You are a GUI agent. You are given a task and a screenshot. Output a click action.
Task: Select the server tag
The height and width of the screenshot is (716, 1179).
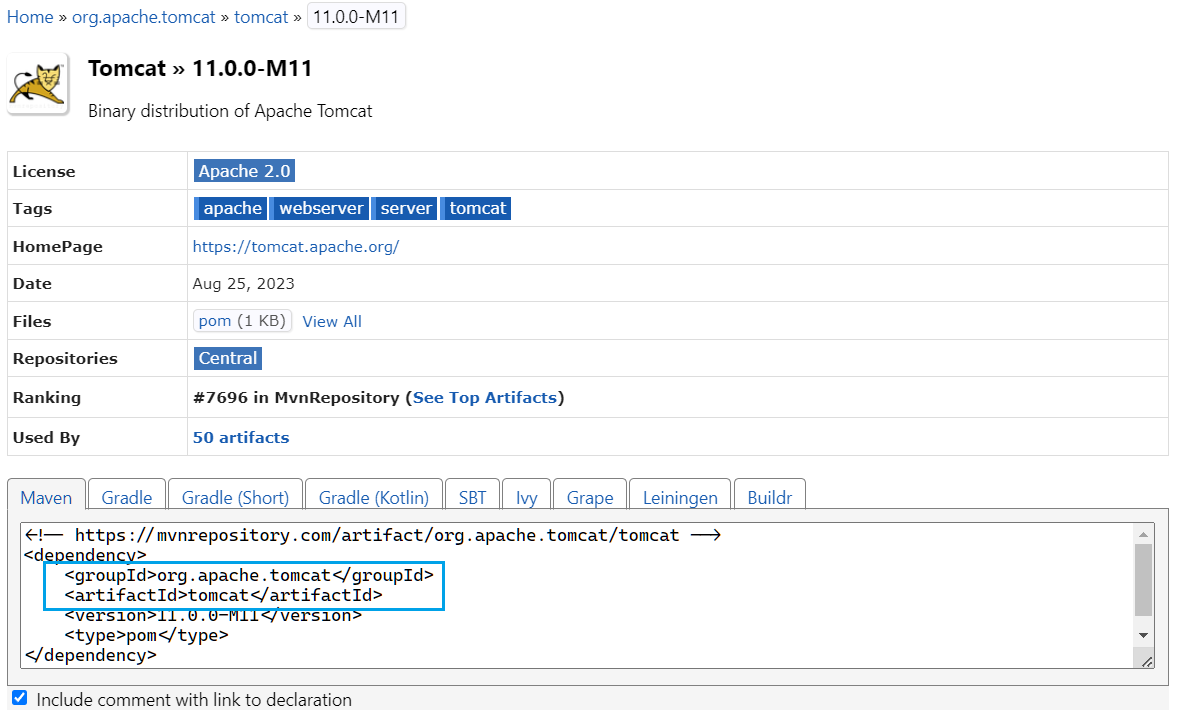(x=406, y=208)
